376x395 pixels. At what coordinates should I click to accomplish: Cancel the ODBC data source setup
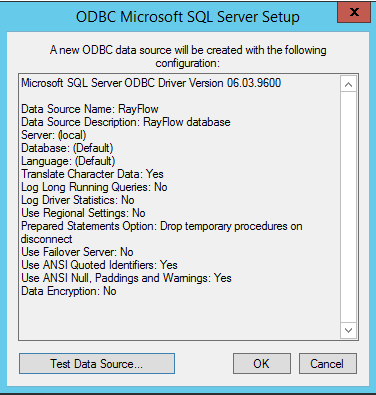pyautogui.click(x=328, y=363)
